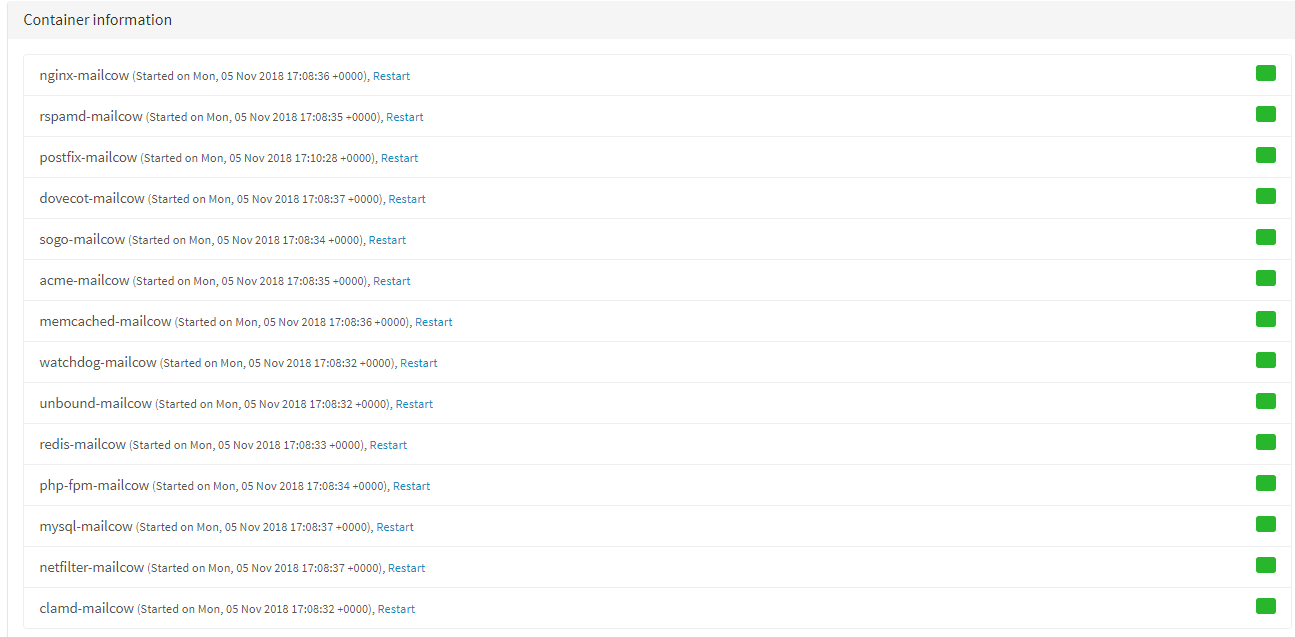Click green status indicator for nginx-mailcow
Viewport: 1295px width, 637px height.
coord(1266,73)
